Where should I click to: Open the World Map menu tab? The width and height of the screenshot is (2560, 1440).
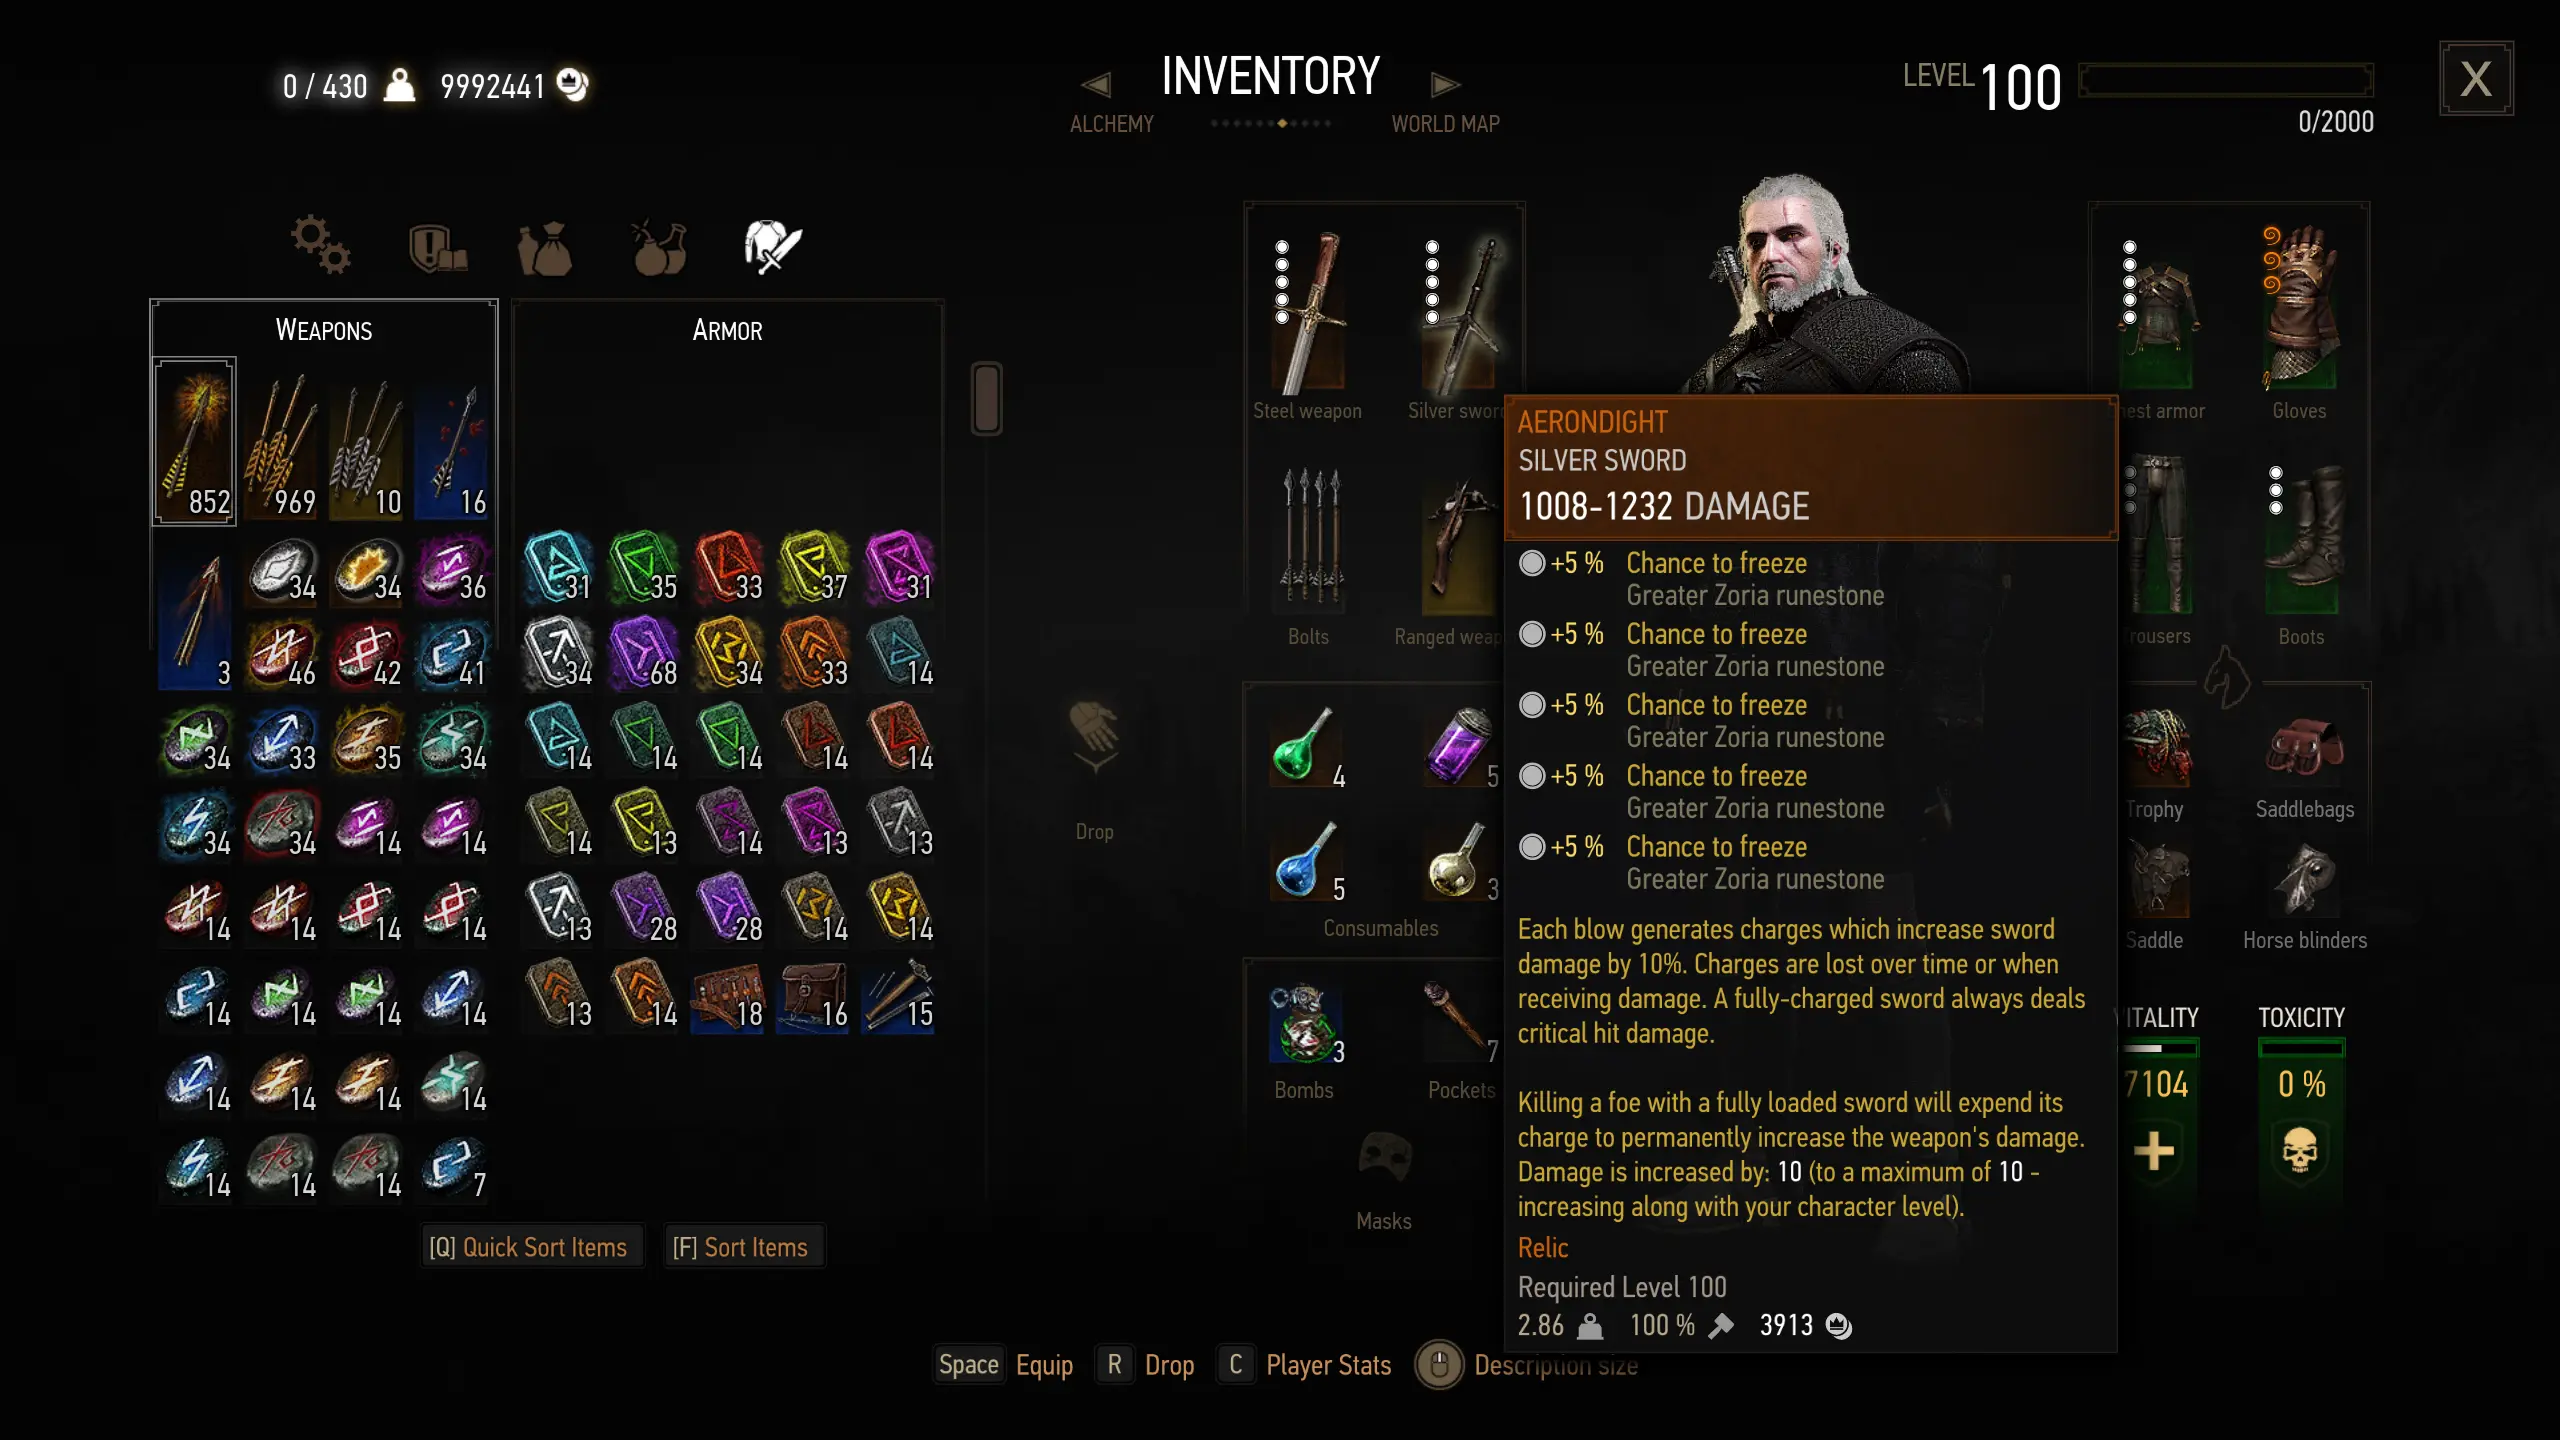(x=1445, y=124)
